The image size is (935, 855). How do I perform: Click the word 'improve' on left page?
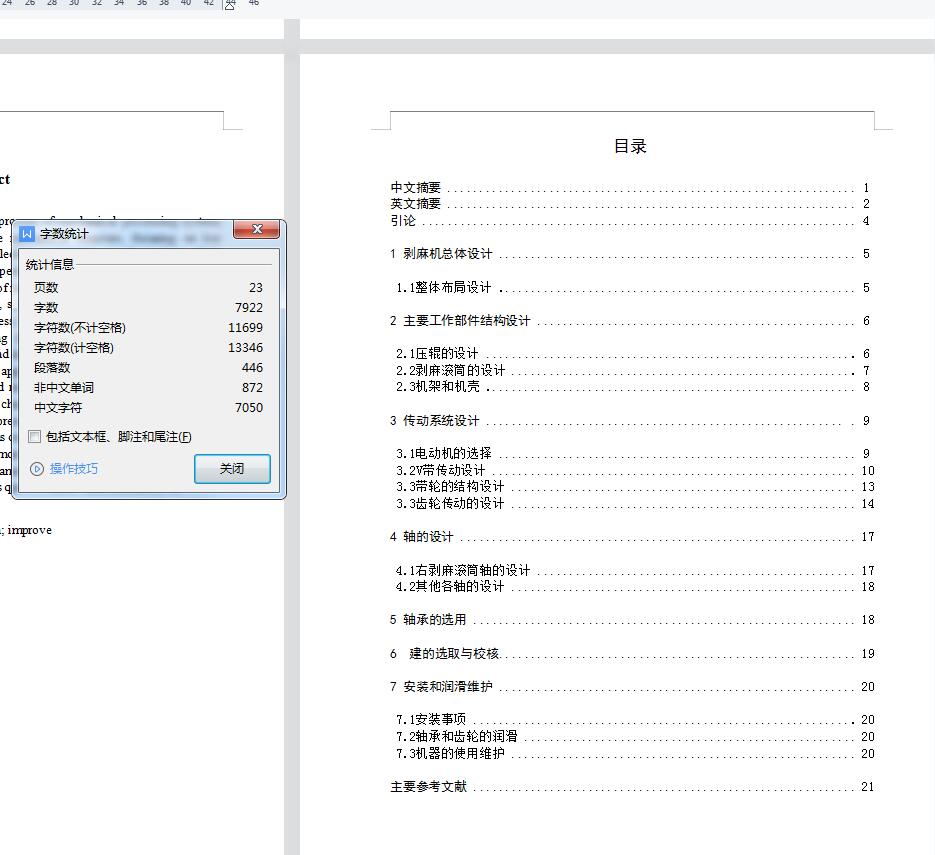coord(30,531)
